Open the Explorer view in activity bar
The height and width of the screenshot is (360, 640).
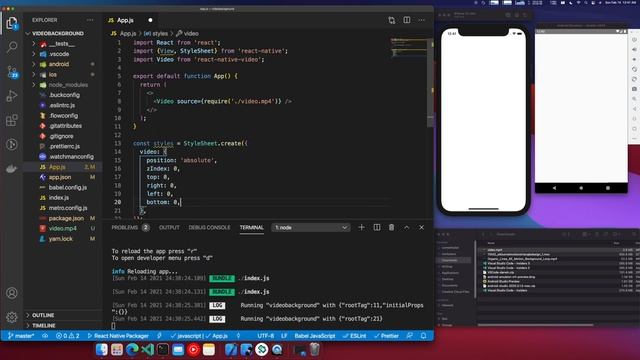12,22
